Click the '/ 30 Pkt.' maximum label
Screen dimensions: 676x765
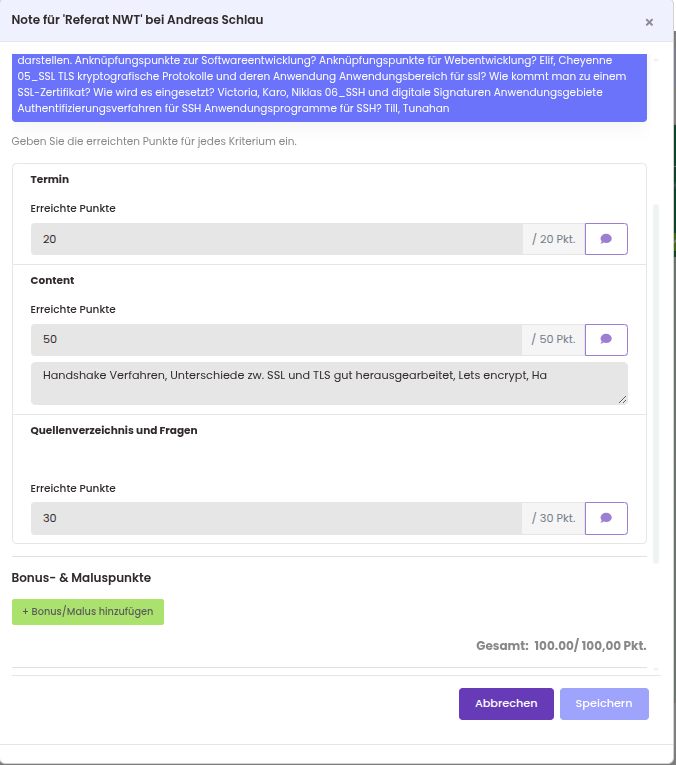point(553,518)
